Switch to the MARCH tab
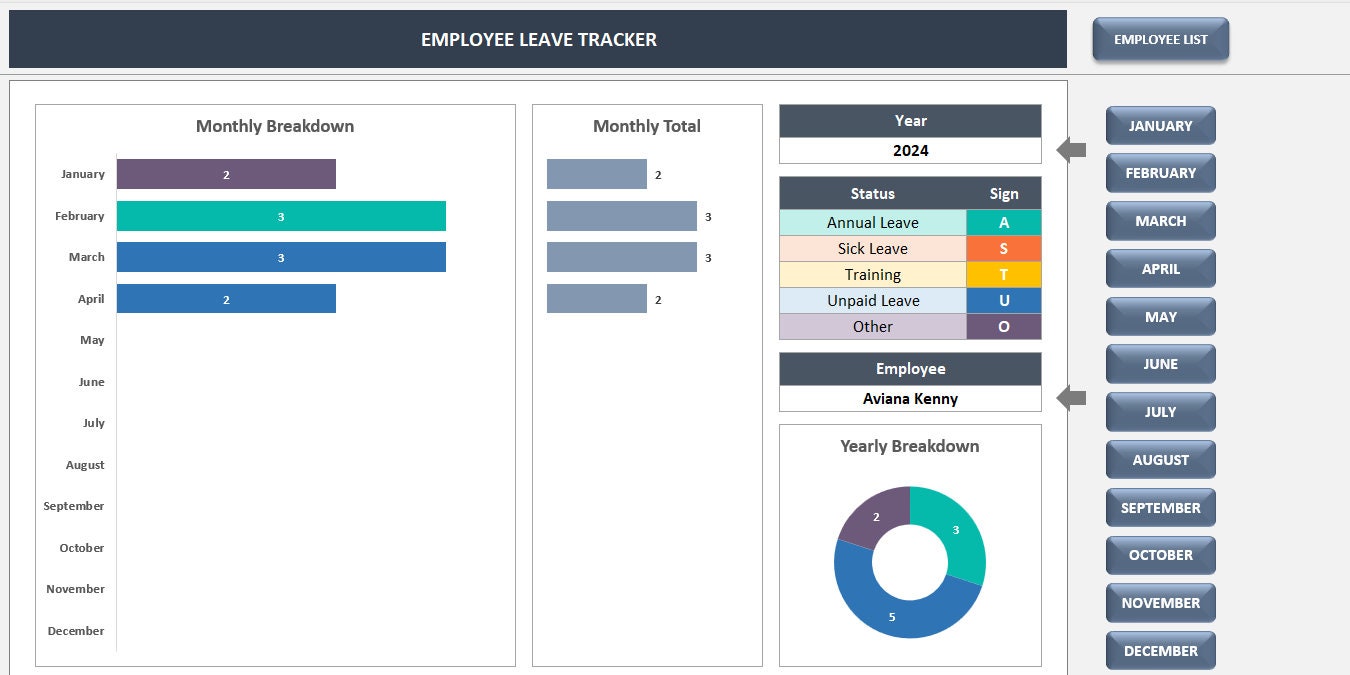Screen dimensions: 1350x675 pos(1160,220)
